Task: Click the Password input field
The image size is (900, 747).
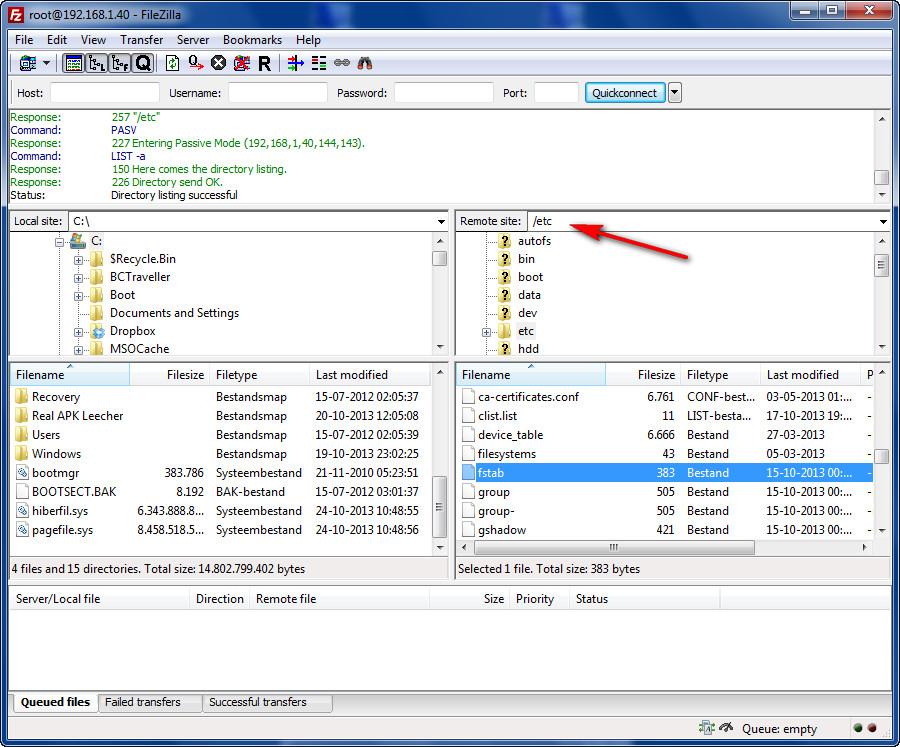Action: (x=444, y=92)
